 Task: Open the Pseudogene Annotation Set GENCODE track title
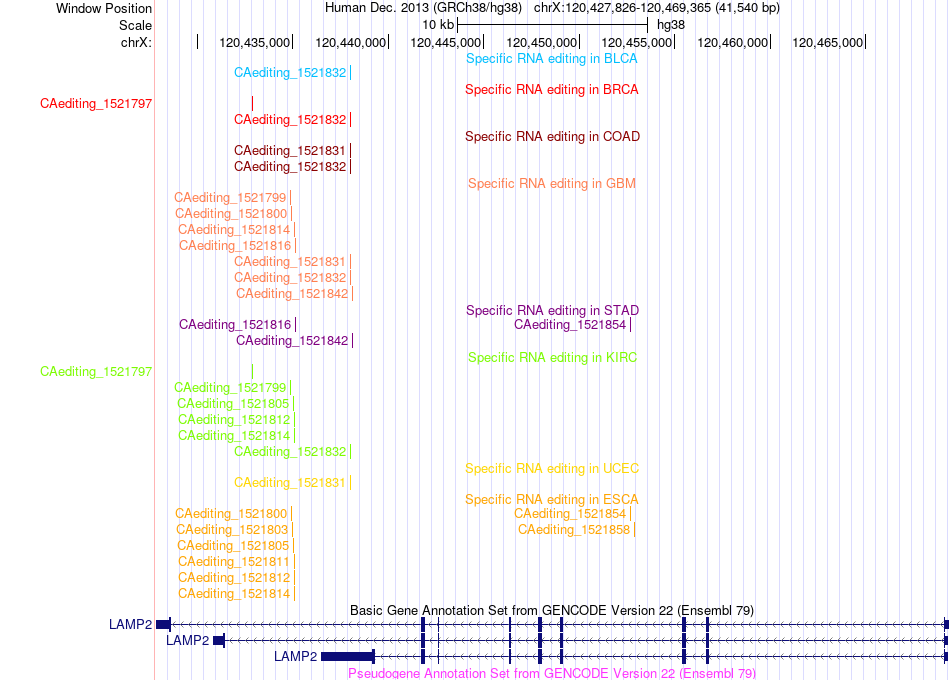pos(551,673)
